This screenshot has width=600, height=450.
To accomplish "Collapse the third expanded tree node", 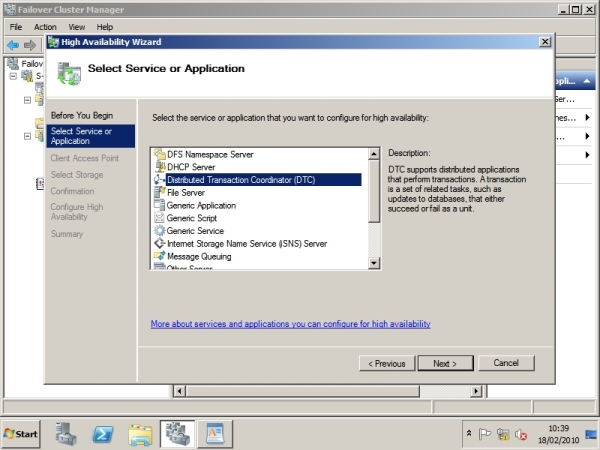I will (x=27, y=136).
